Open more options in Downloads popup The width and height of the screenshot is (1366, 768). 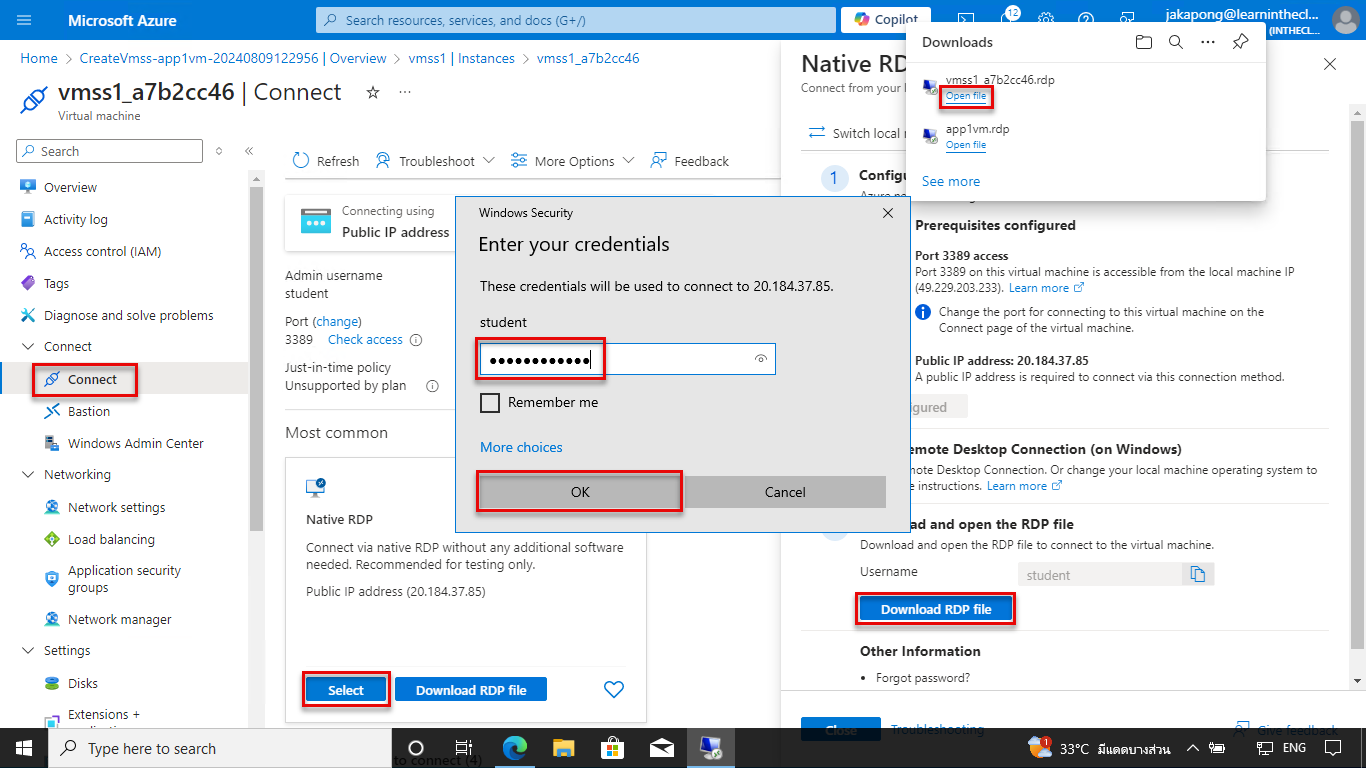coord(1208,42)
